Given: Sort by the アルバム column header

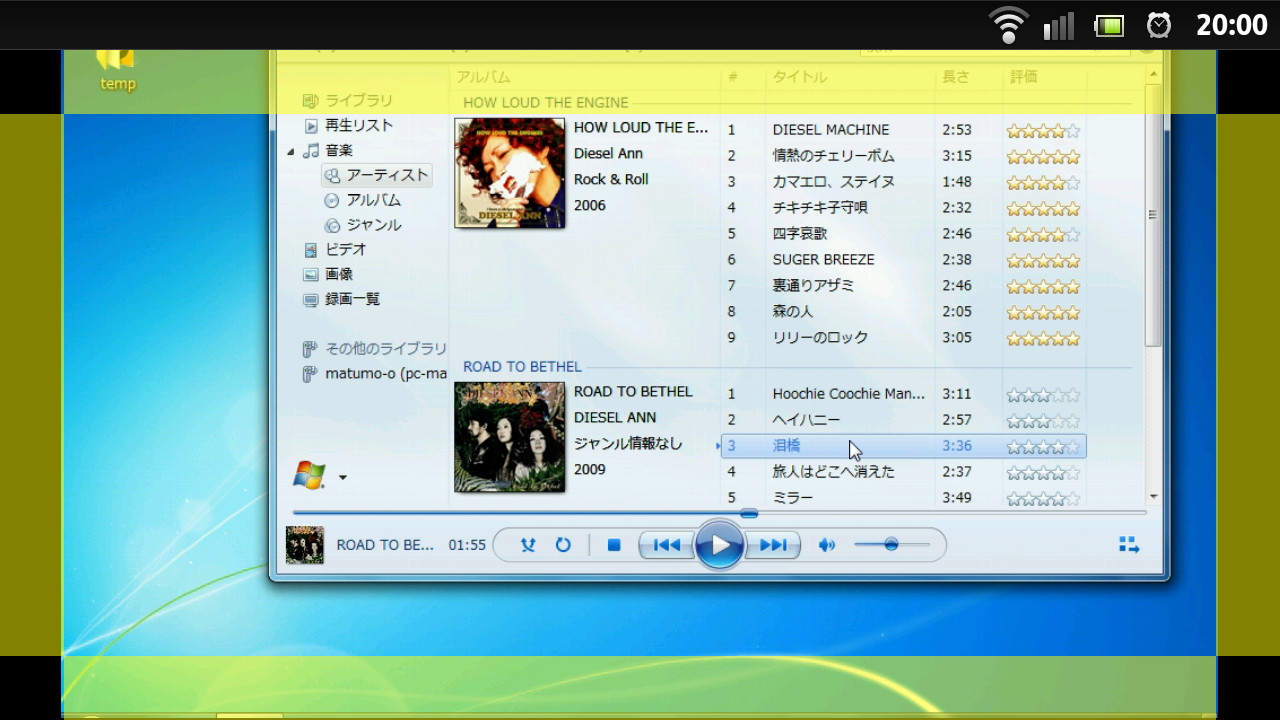Looking at the screenshot, I should click(484, 77).
